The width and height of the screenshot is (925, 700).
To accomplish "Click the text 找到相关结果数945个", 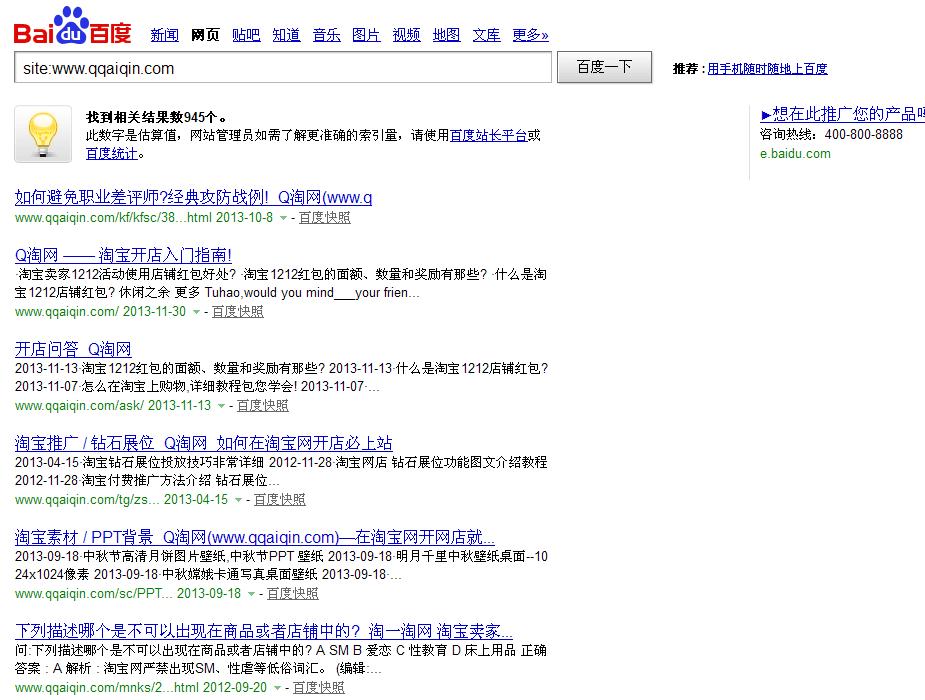I will 156,117.
